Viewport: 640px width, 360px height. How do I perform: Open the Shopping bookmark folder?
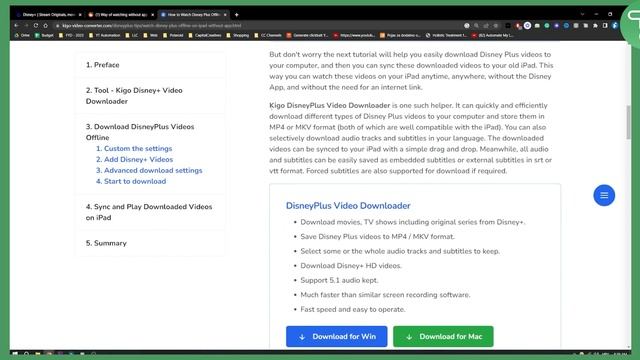[x=238, y=36]
